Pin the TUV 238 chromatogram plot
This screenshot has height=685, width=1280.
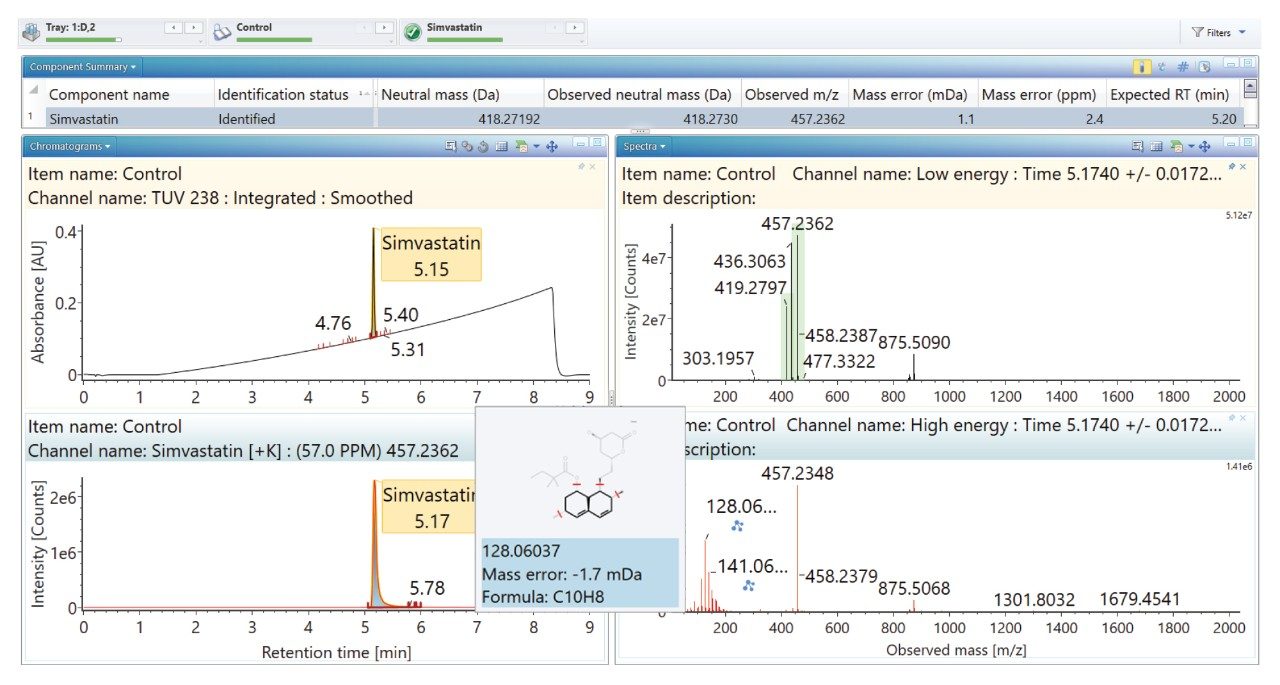pos(581,166)
